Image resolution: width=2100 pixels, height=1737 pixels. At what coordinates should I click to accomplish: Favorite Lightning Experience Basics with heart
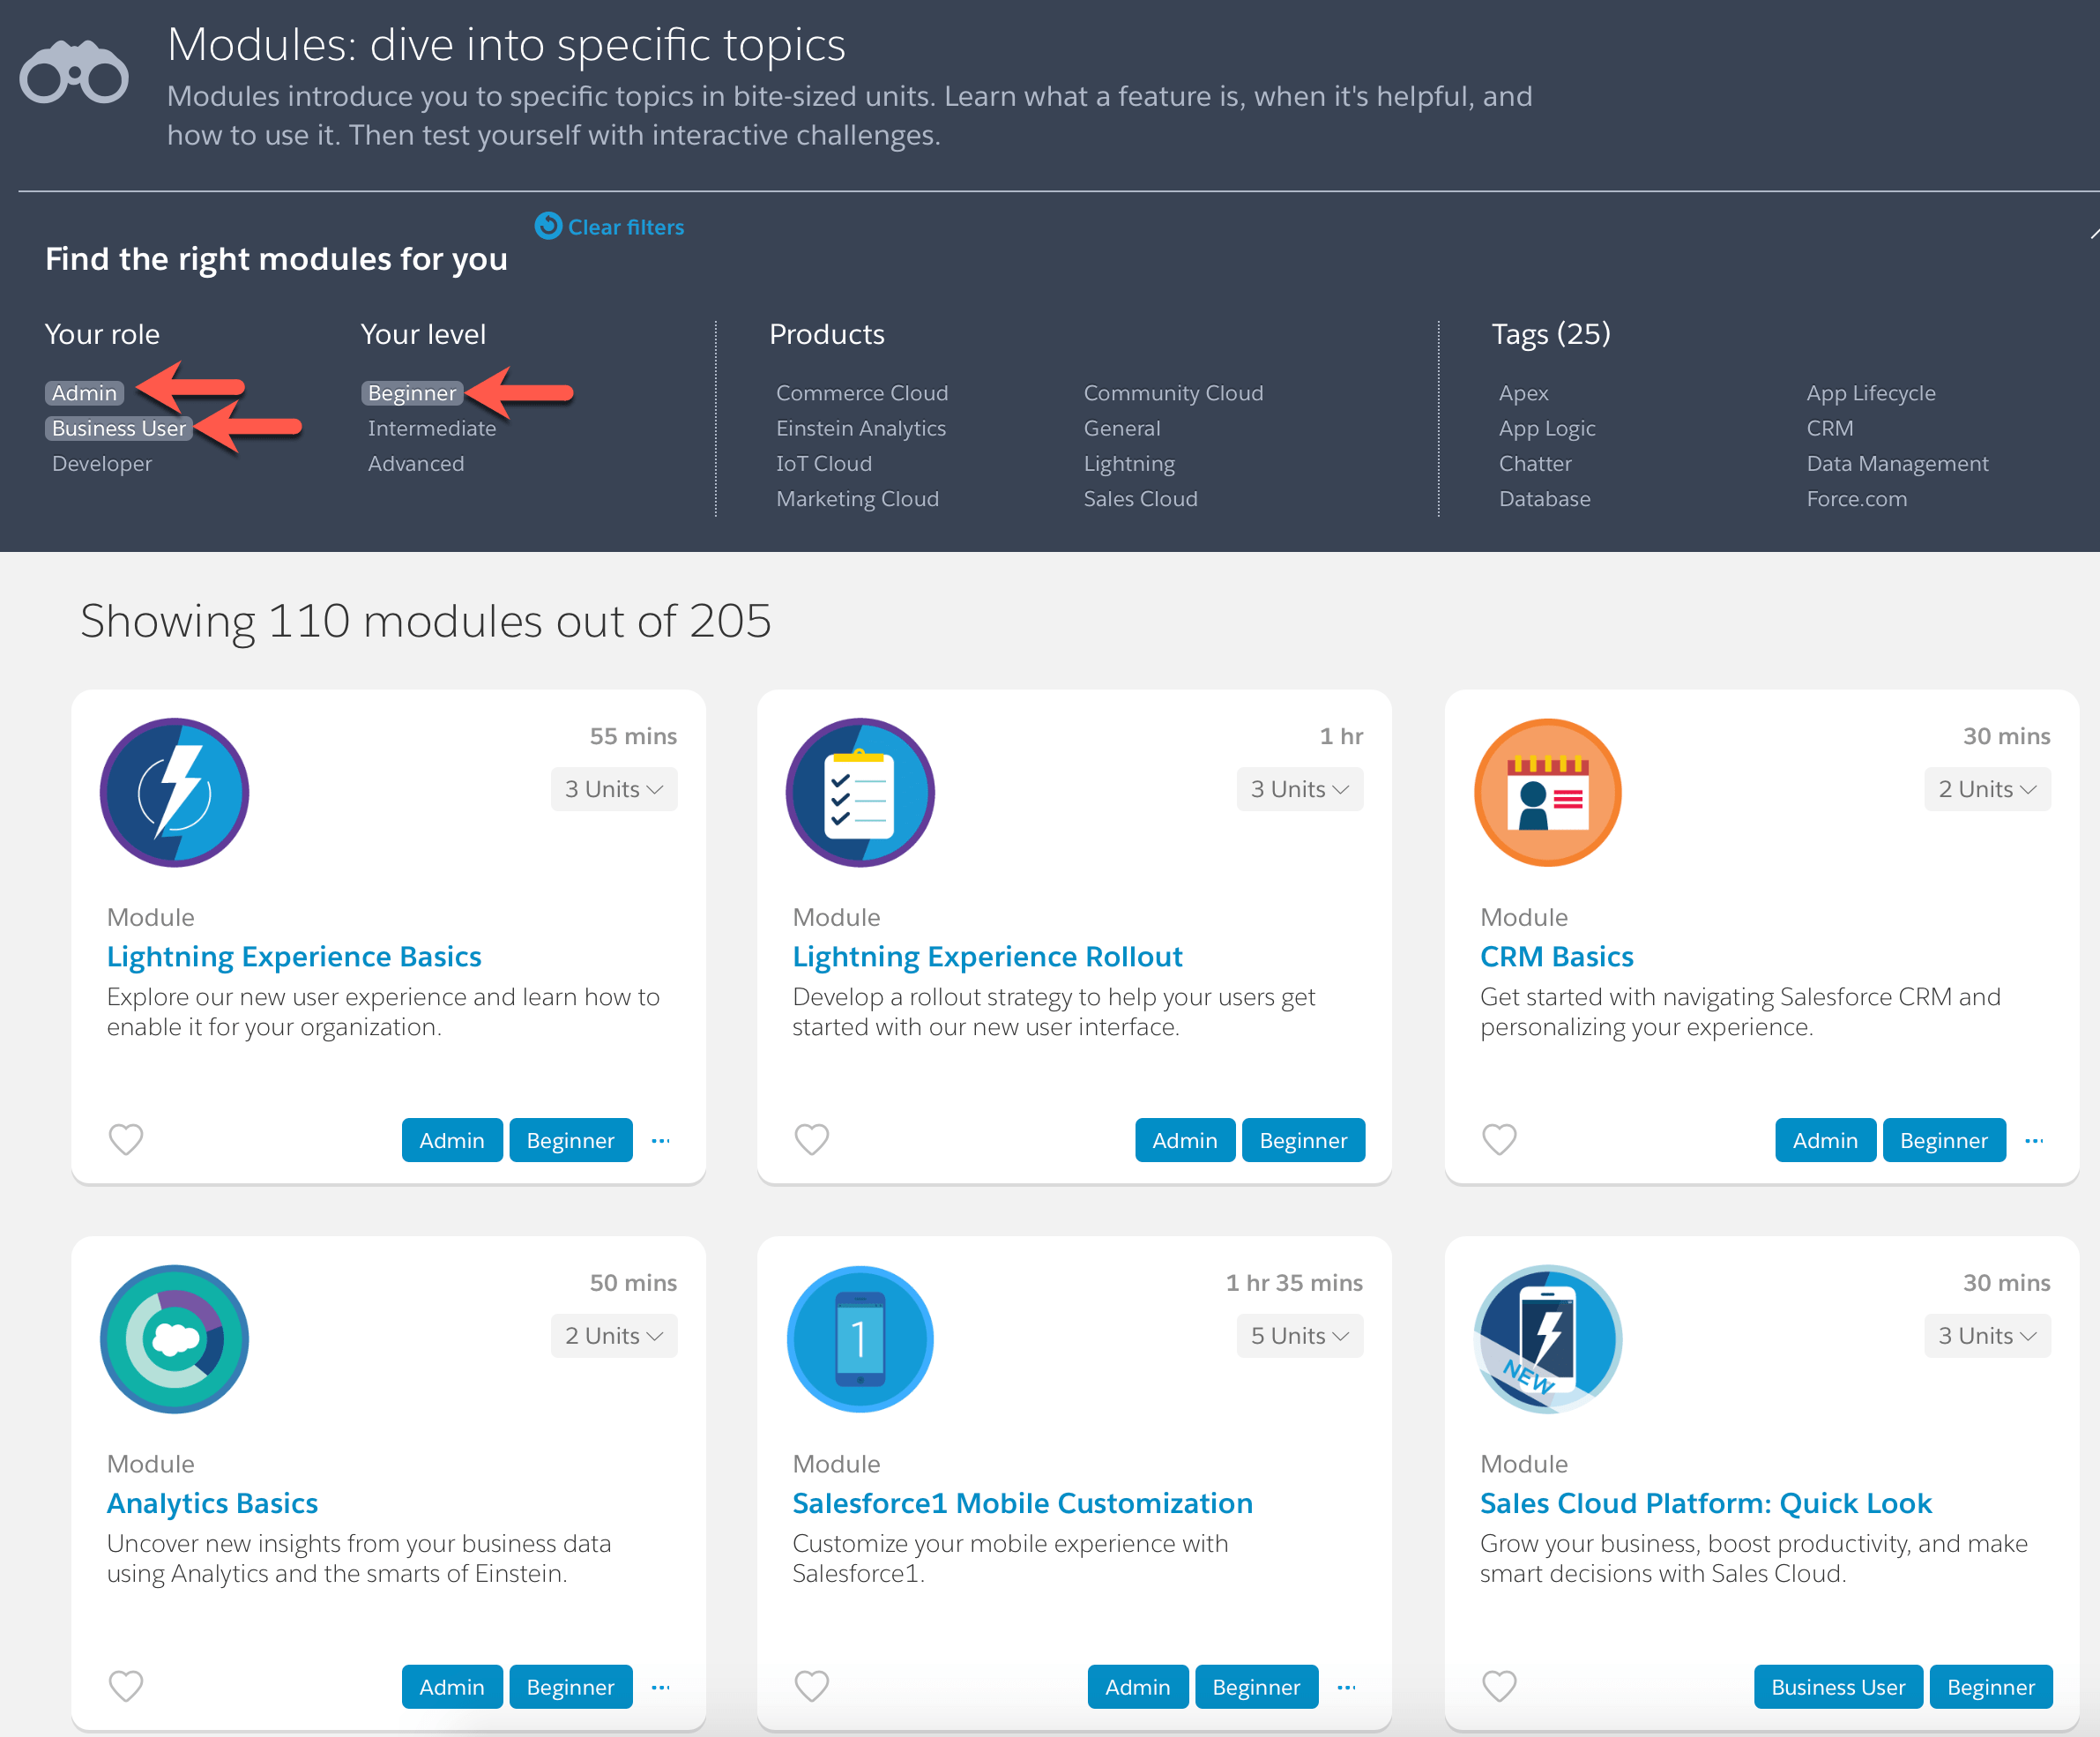(x=126, y=1139)
